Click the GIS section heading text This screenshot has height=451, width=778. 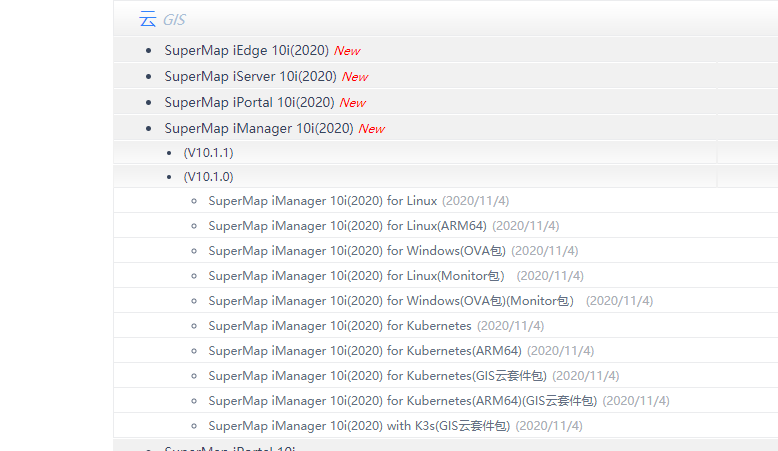[174, 20]
